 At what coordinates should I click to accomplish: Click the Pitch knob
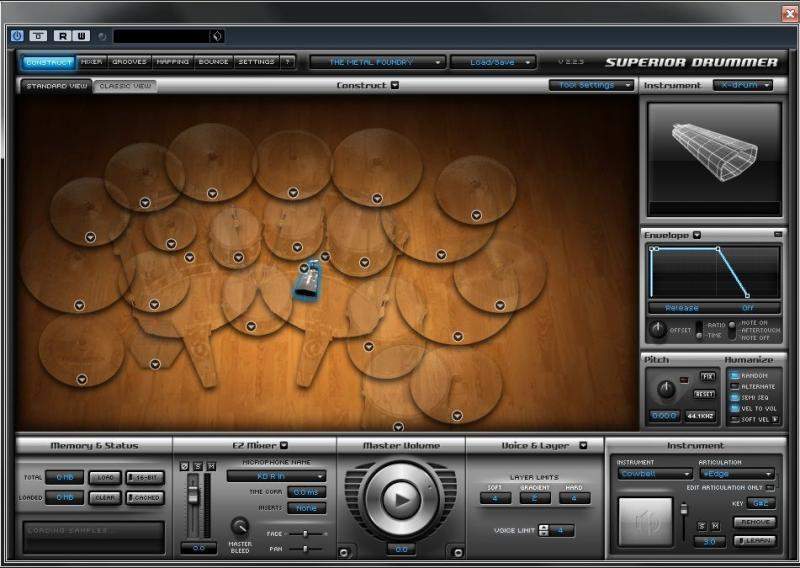coord(665,390)
